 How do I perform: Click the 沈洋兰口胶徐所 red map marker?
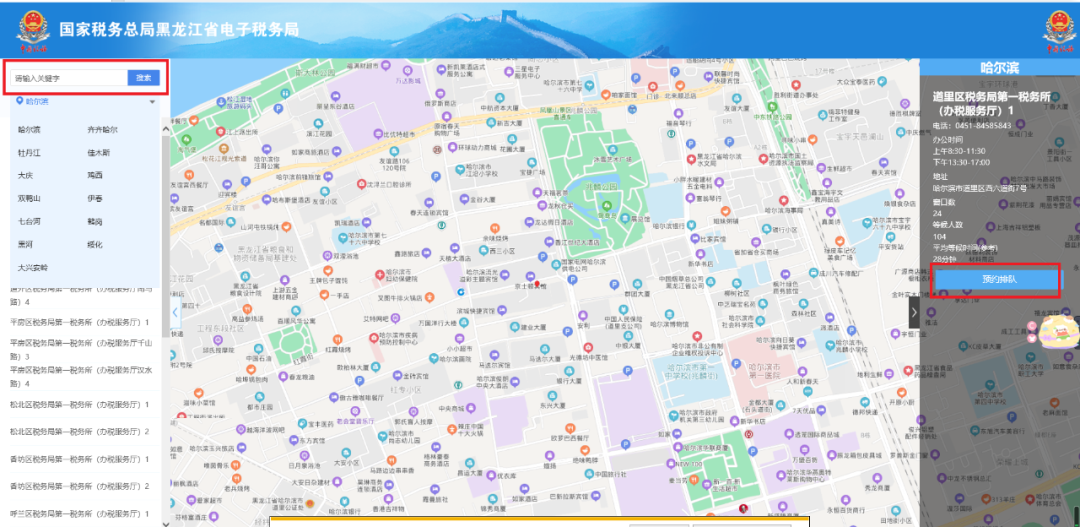(362, 184)
